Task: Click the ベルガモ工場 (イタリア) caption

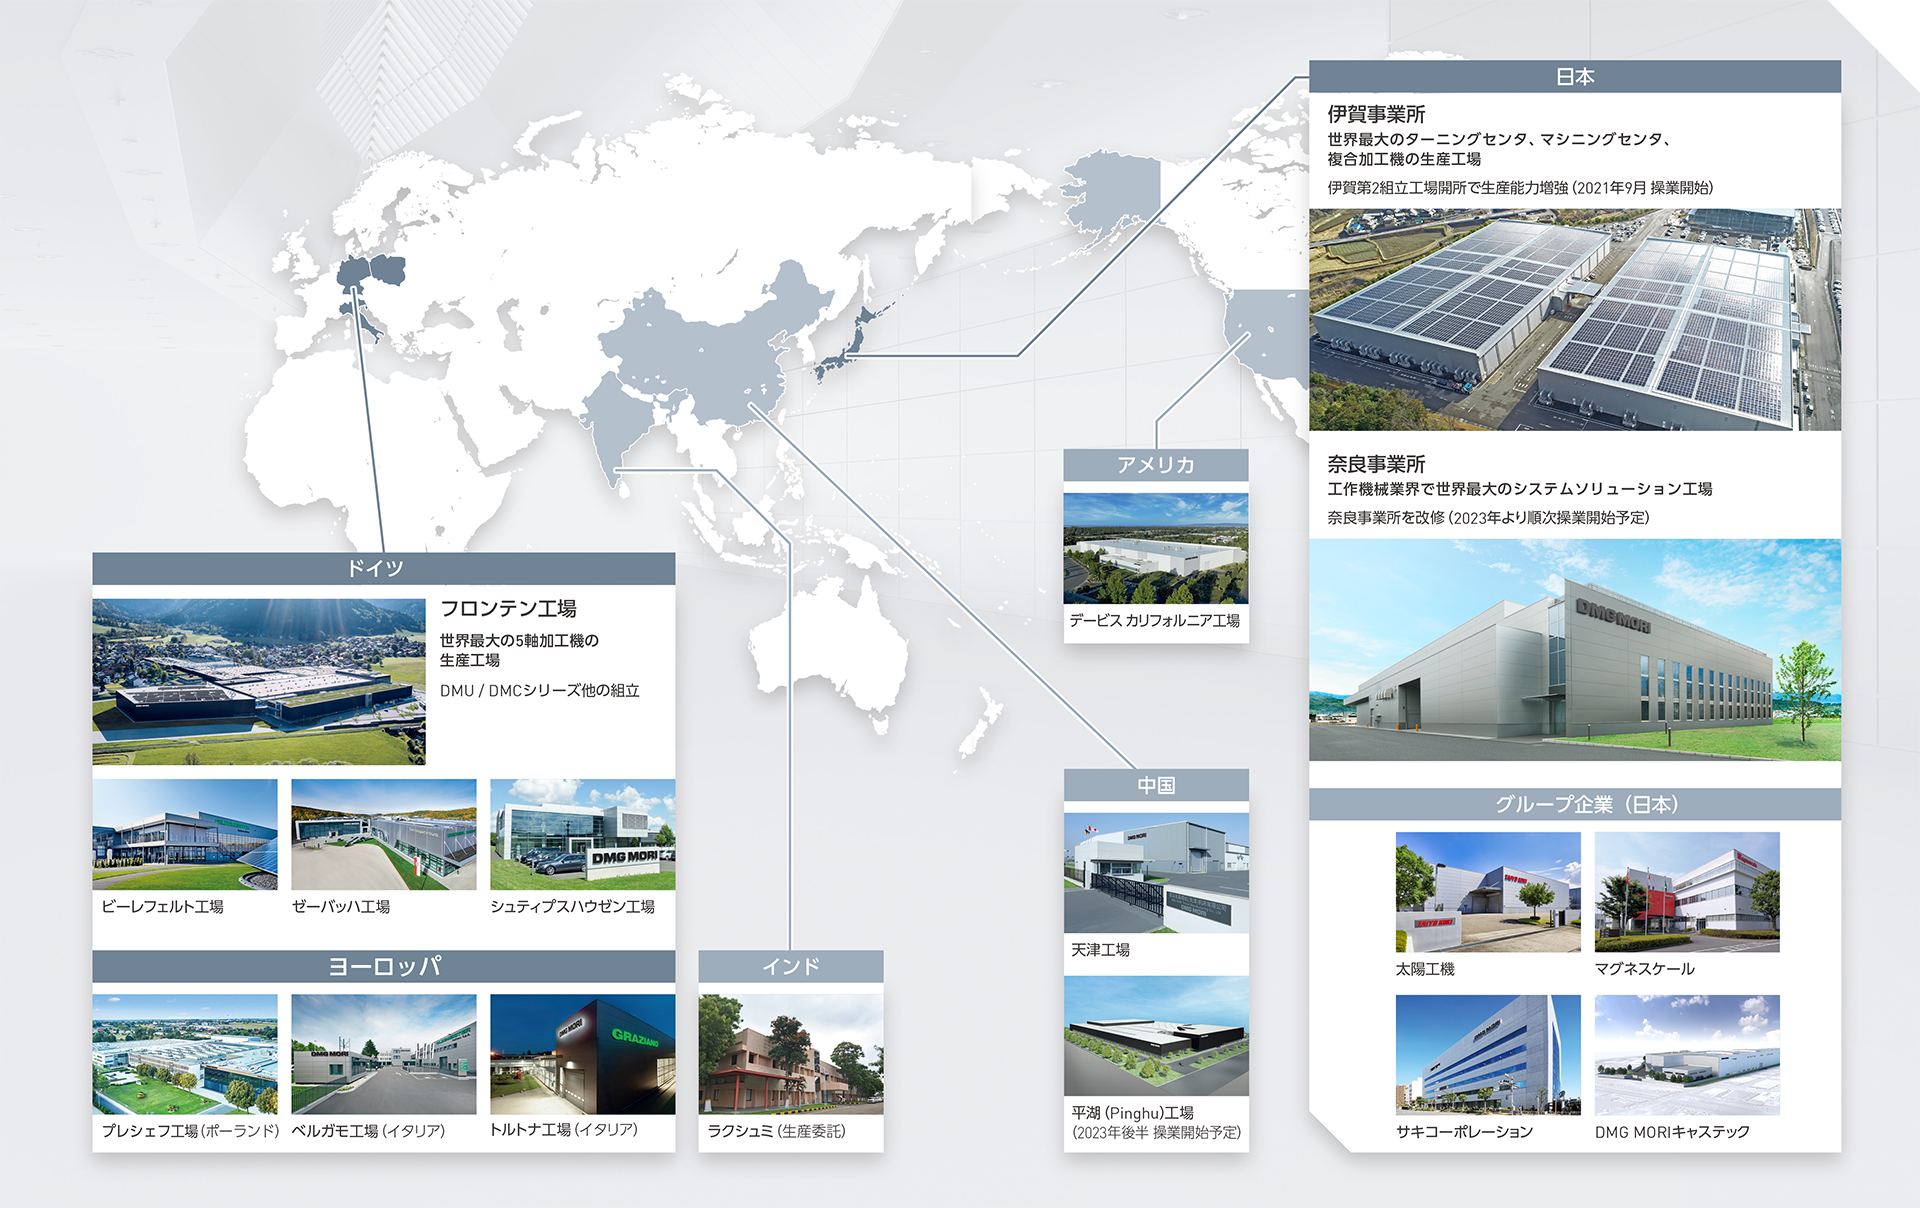Action: point(368,1131)
